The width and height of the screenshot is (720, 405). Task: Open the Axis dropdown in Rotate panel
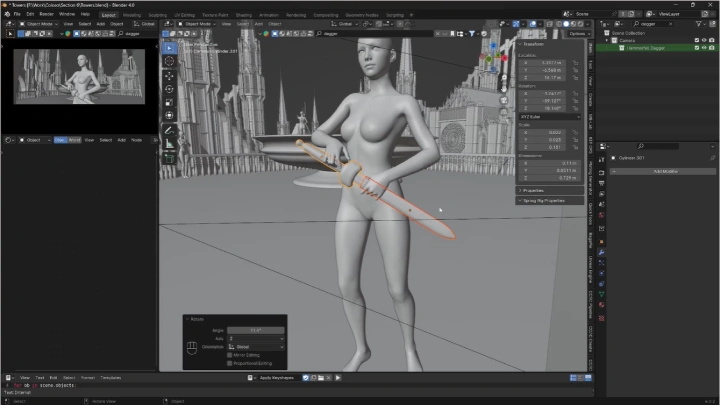(x=256, y=338)
